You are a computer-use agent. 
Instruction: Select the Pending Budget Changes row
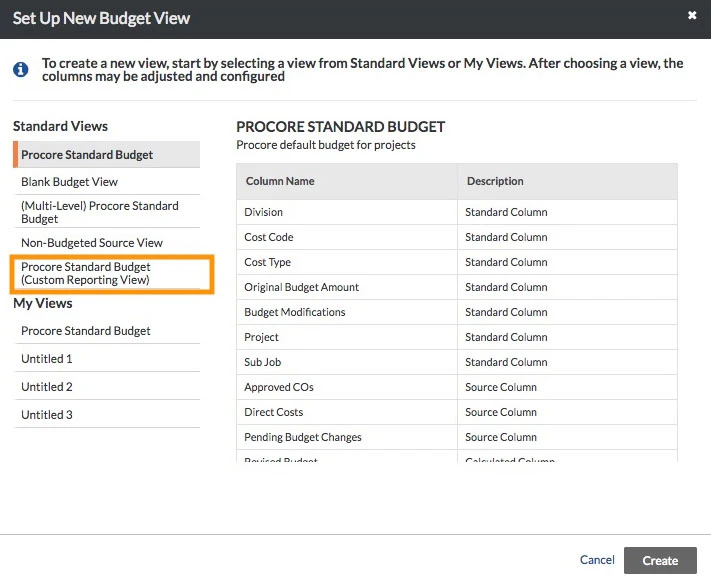457,437
